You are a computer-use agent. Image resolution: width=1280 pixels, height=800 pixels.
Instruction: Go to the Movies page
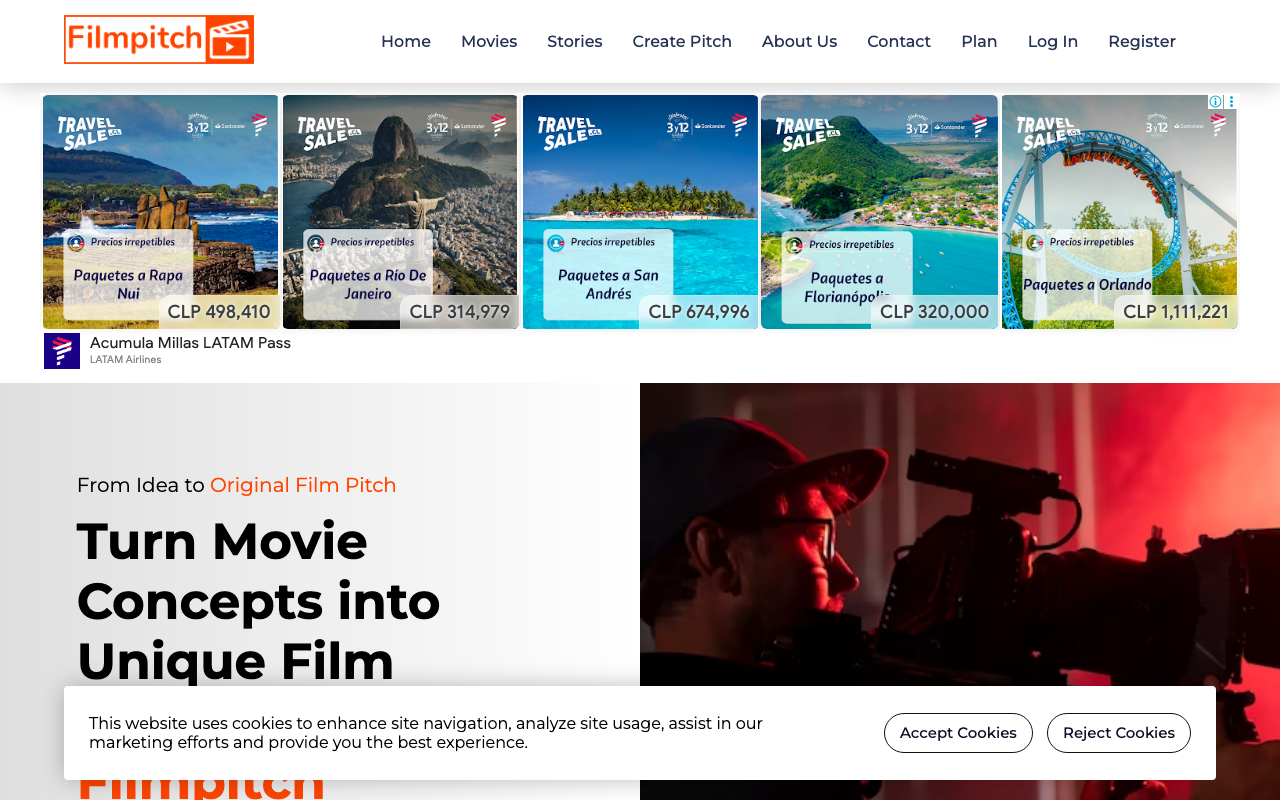(x=488, y=41)
